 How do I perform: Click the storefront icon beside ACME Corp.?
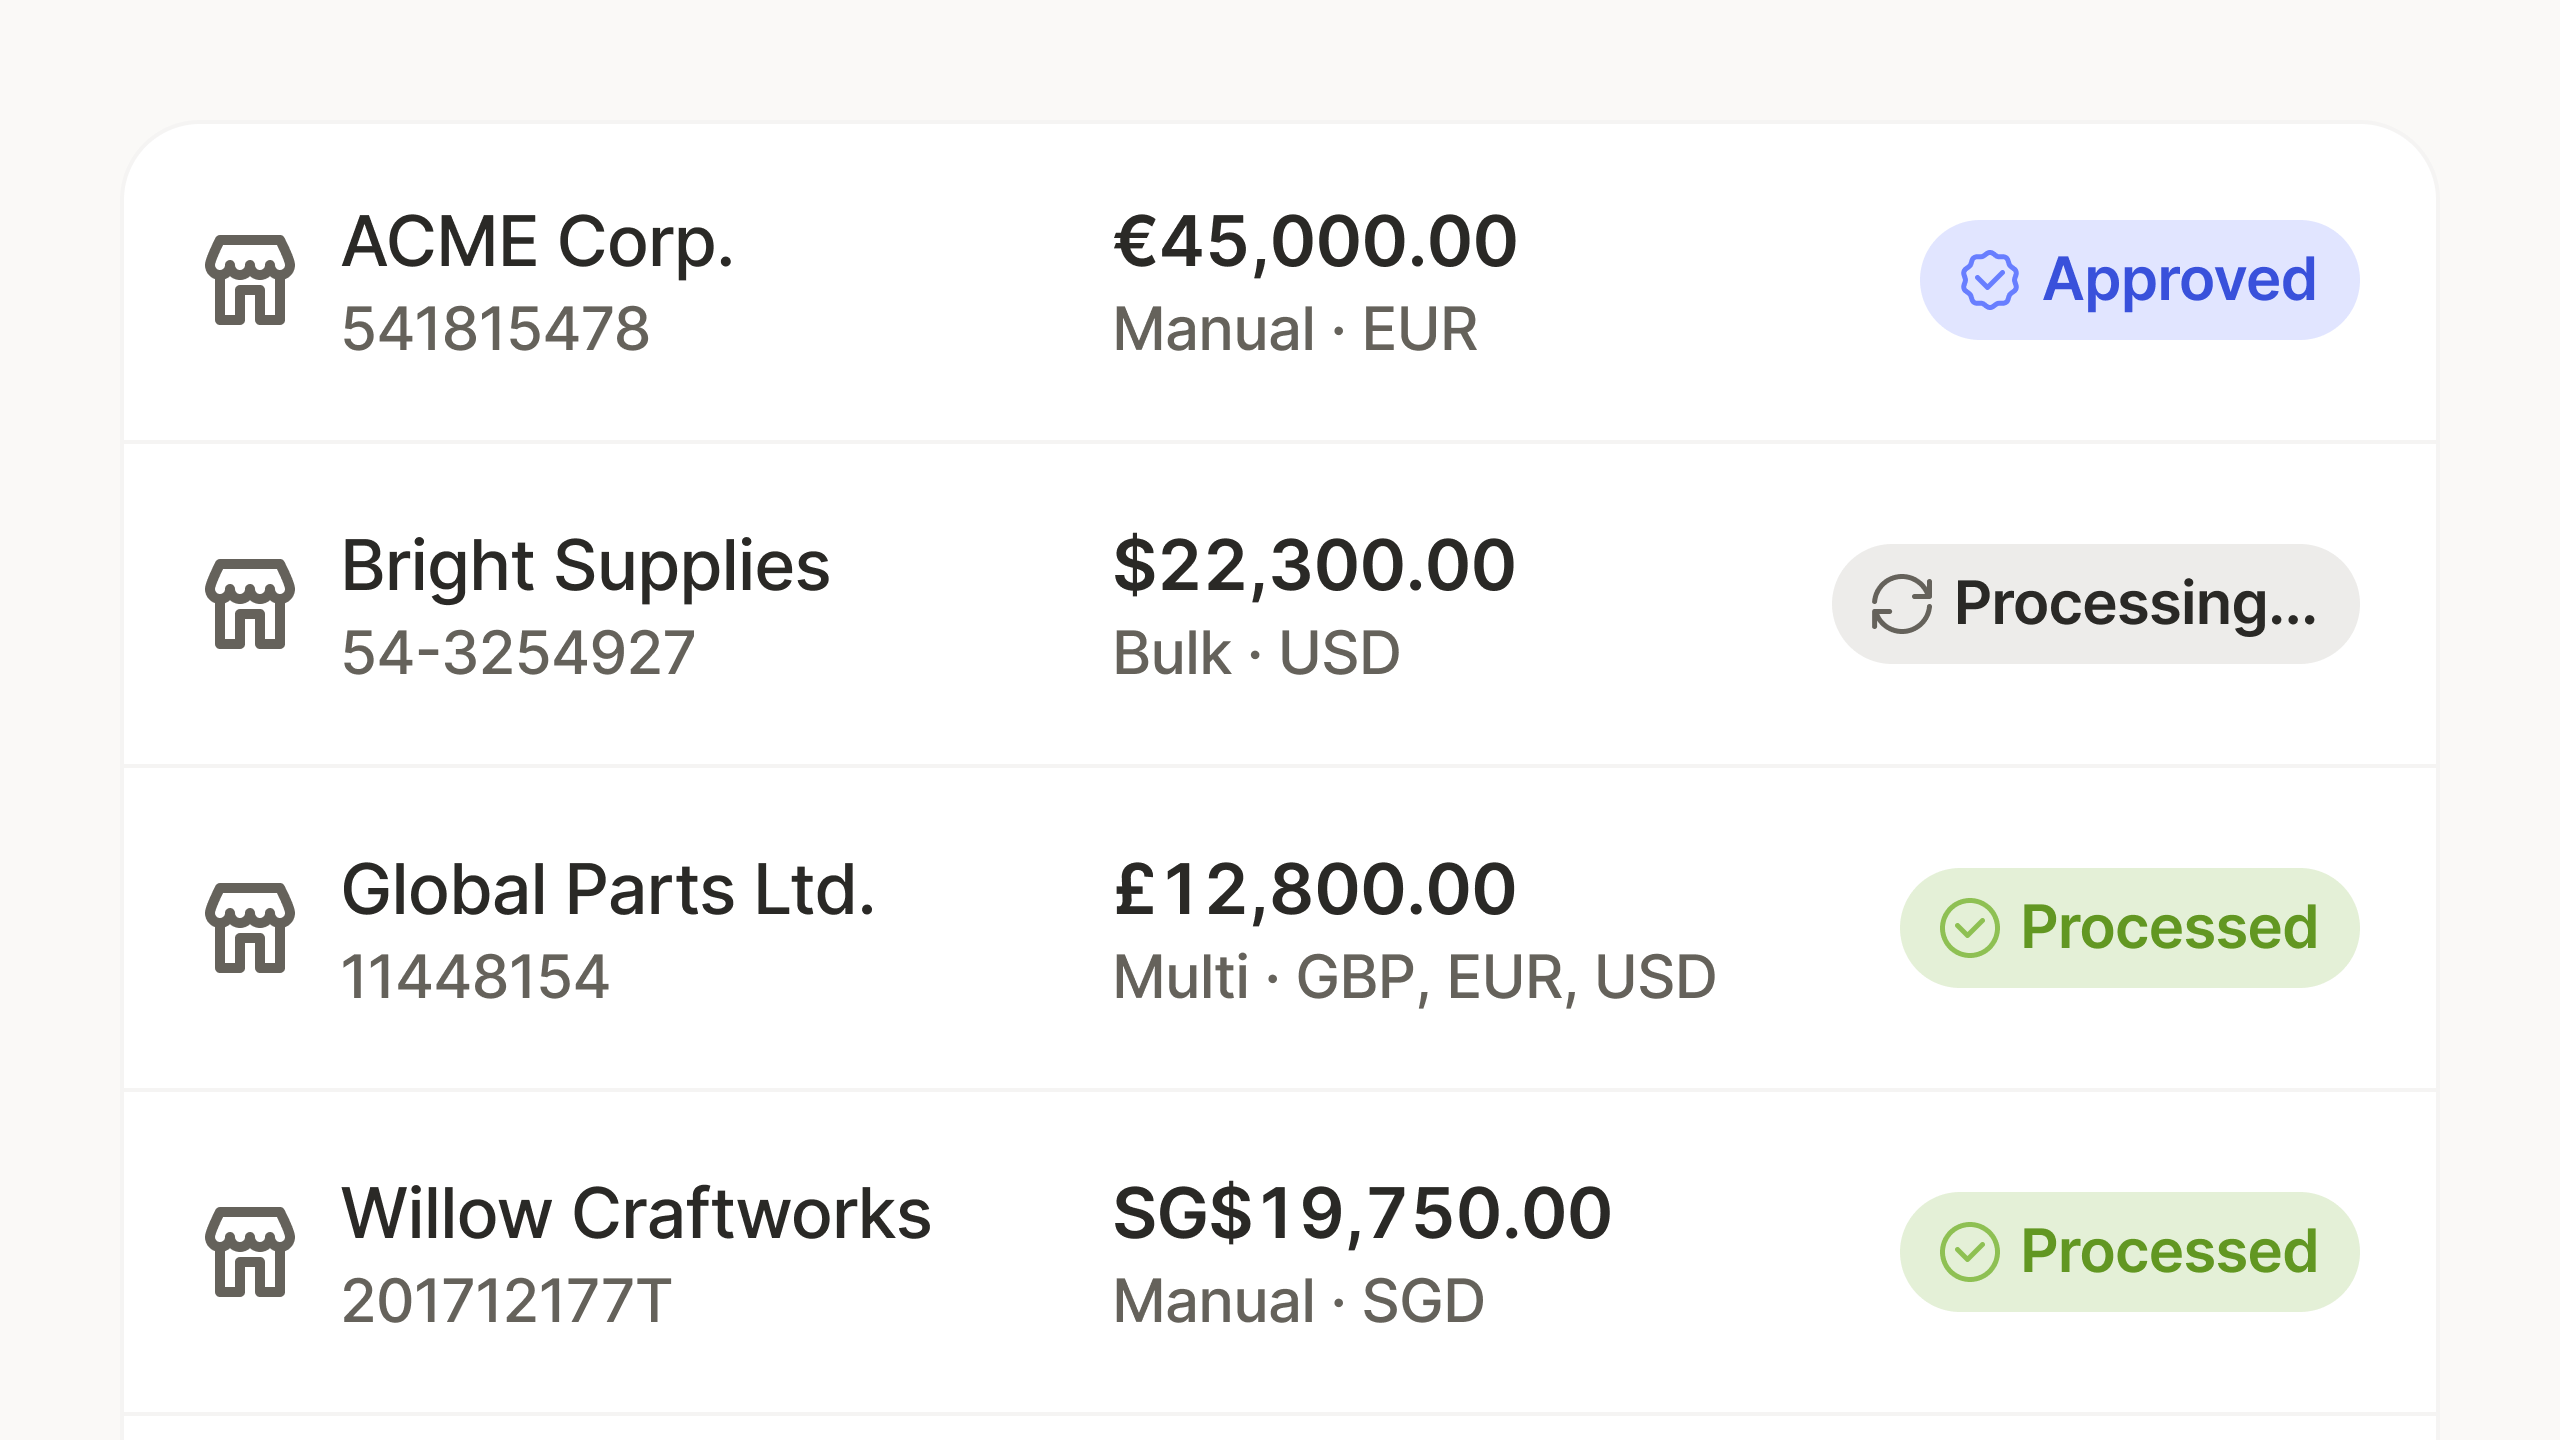coord(250,280)
